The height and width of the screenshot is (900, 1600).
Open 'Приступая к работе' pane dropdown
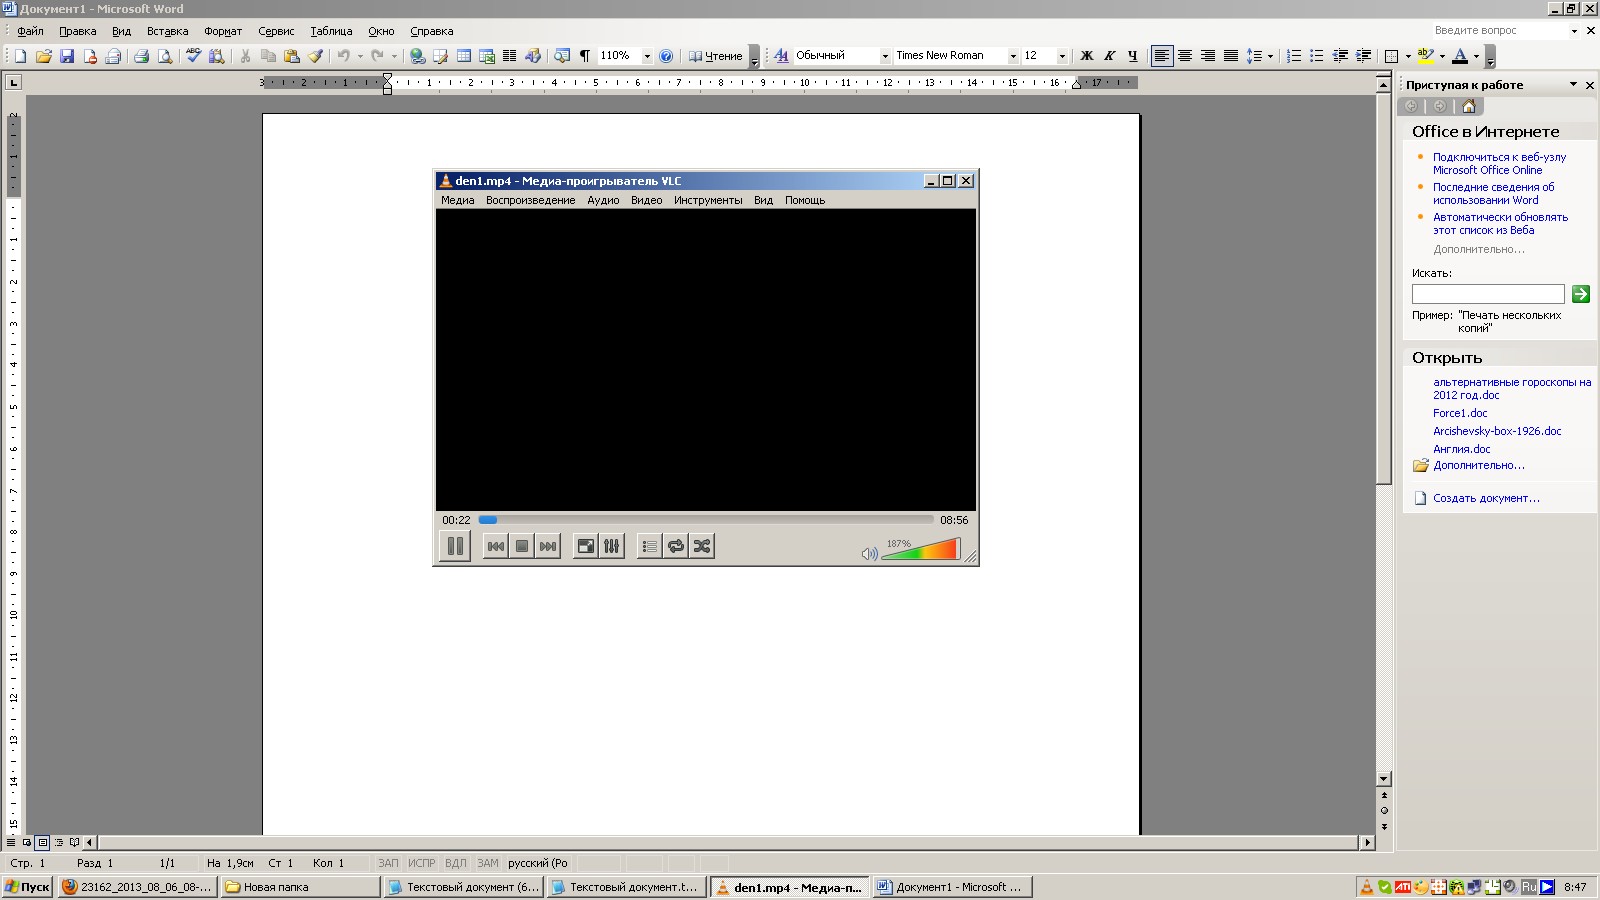(x=1573, y=85)
